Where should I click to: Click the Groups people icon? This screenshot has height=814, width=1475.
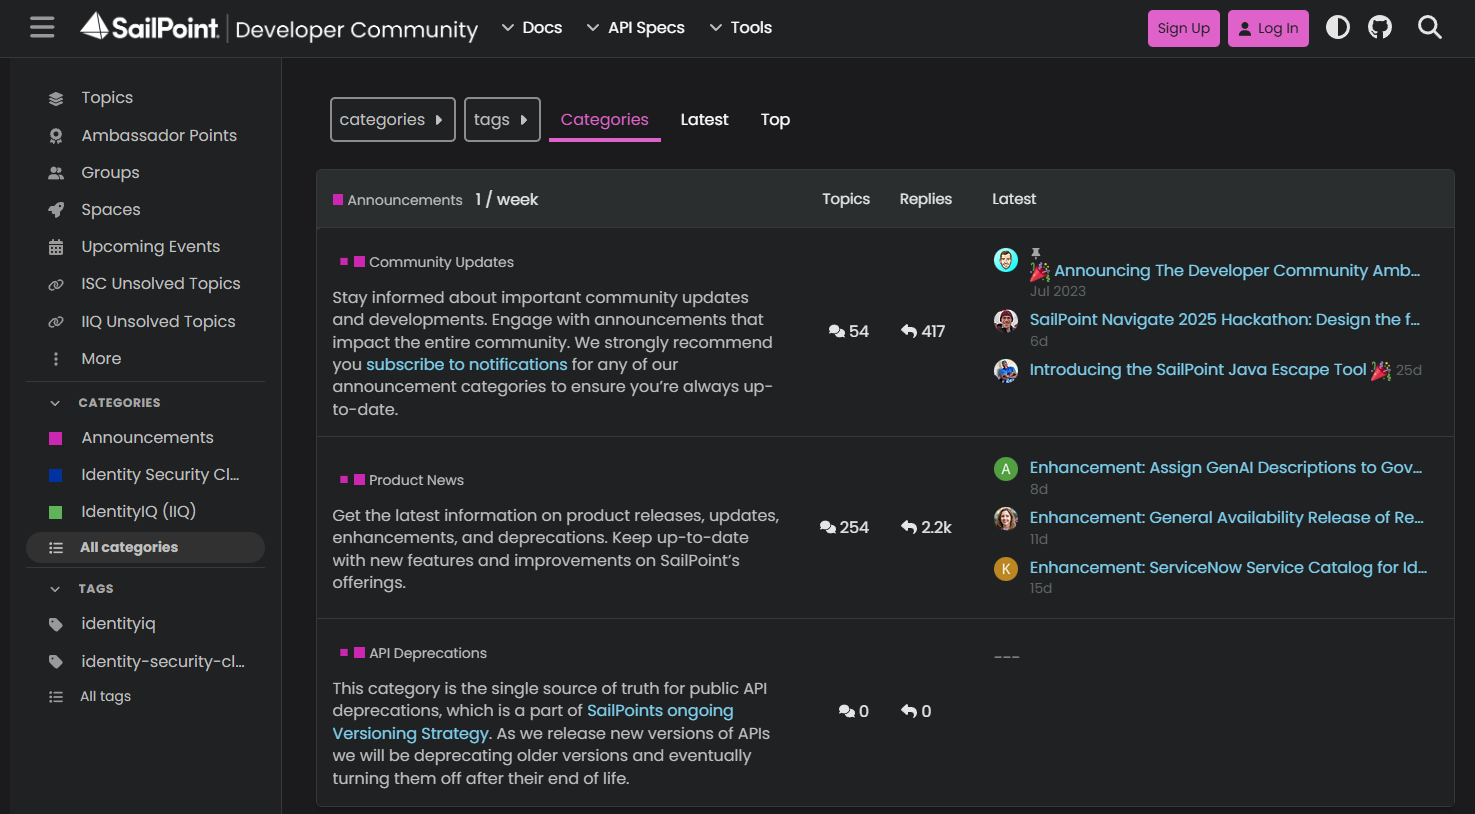[x=56, y=173]
